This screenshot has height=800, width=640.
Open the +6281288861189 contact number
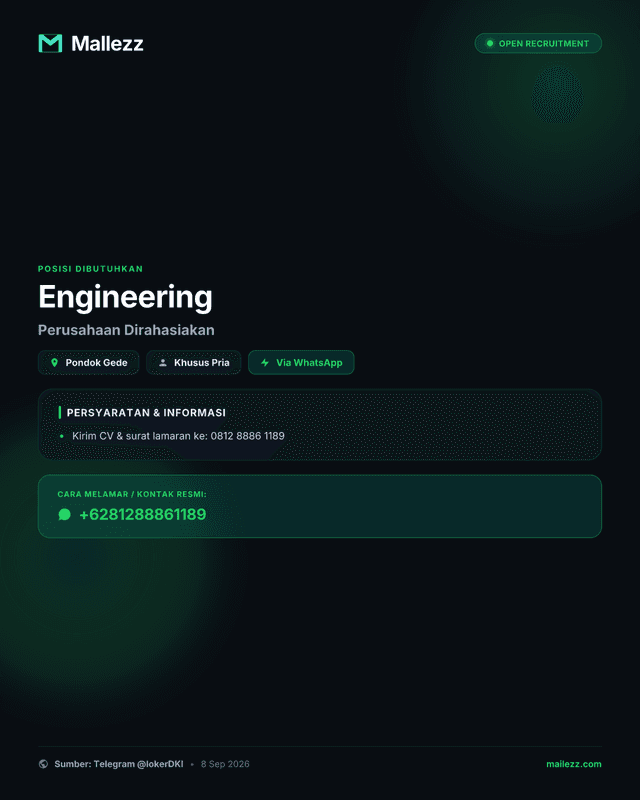[x=142, y=514]
